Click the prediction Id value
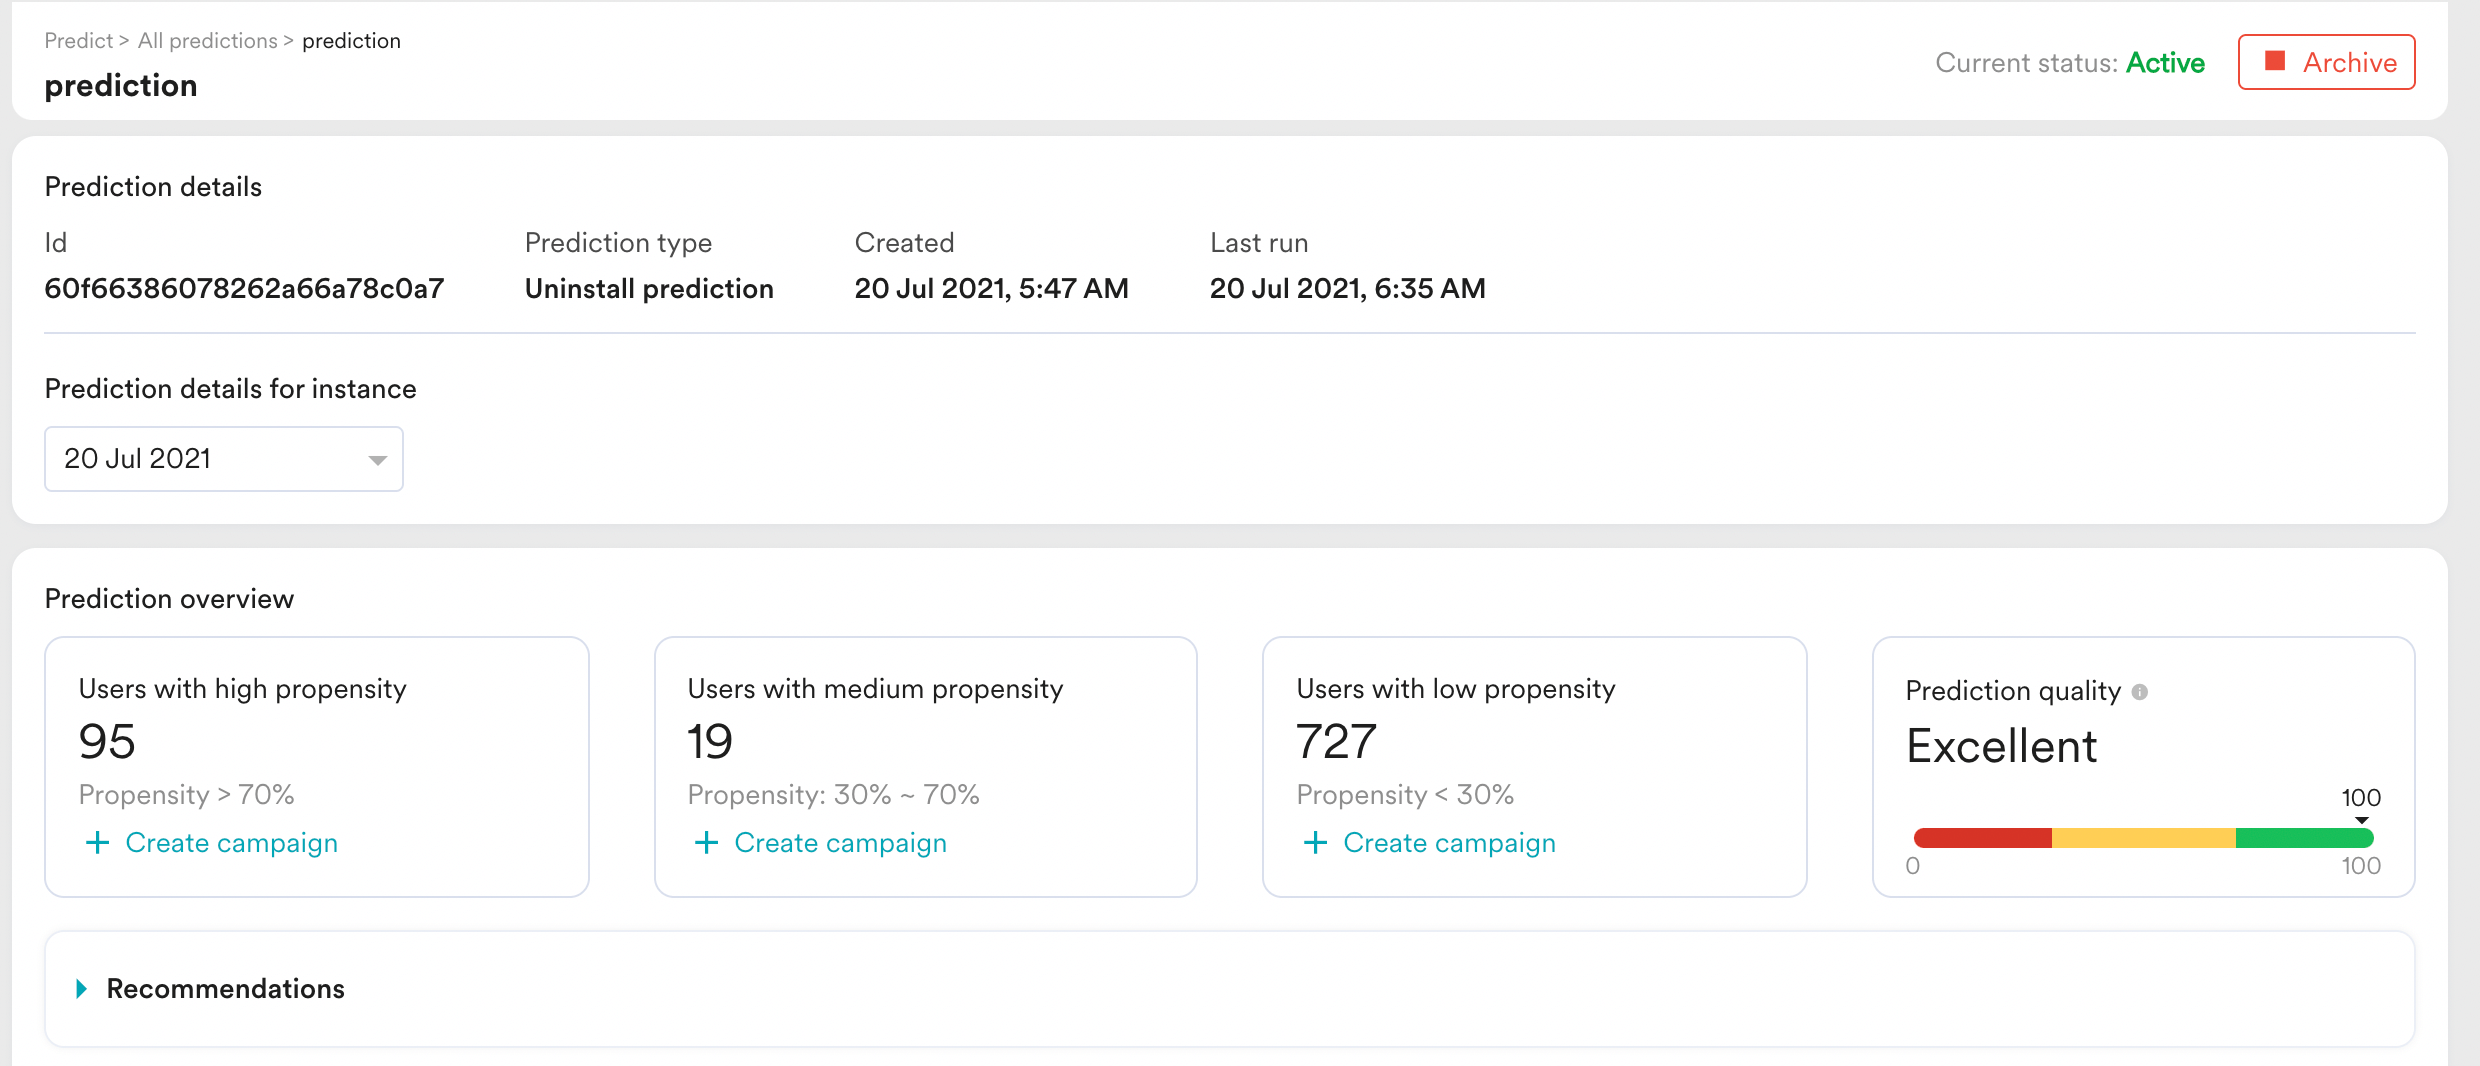Screen dimensions: 2480x1066 click(244, 289)
